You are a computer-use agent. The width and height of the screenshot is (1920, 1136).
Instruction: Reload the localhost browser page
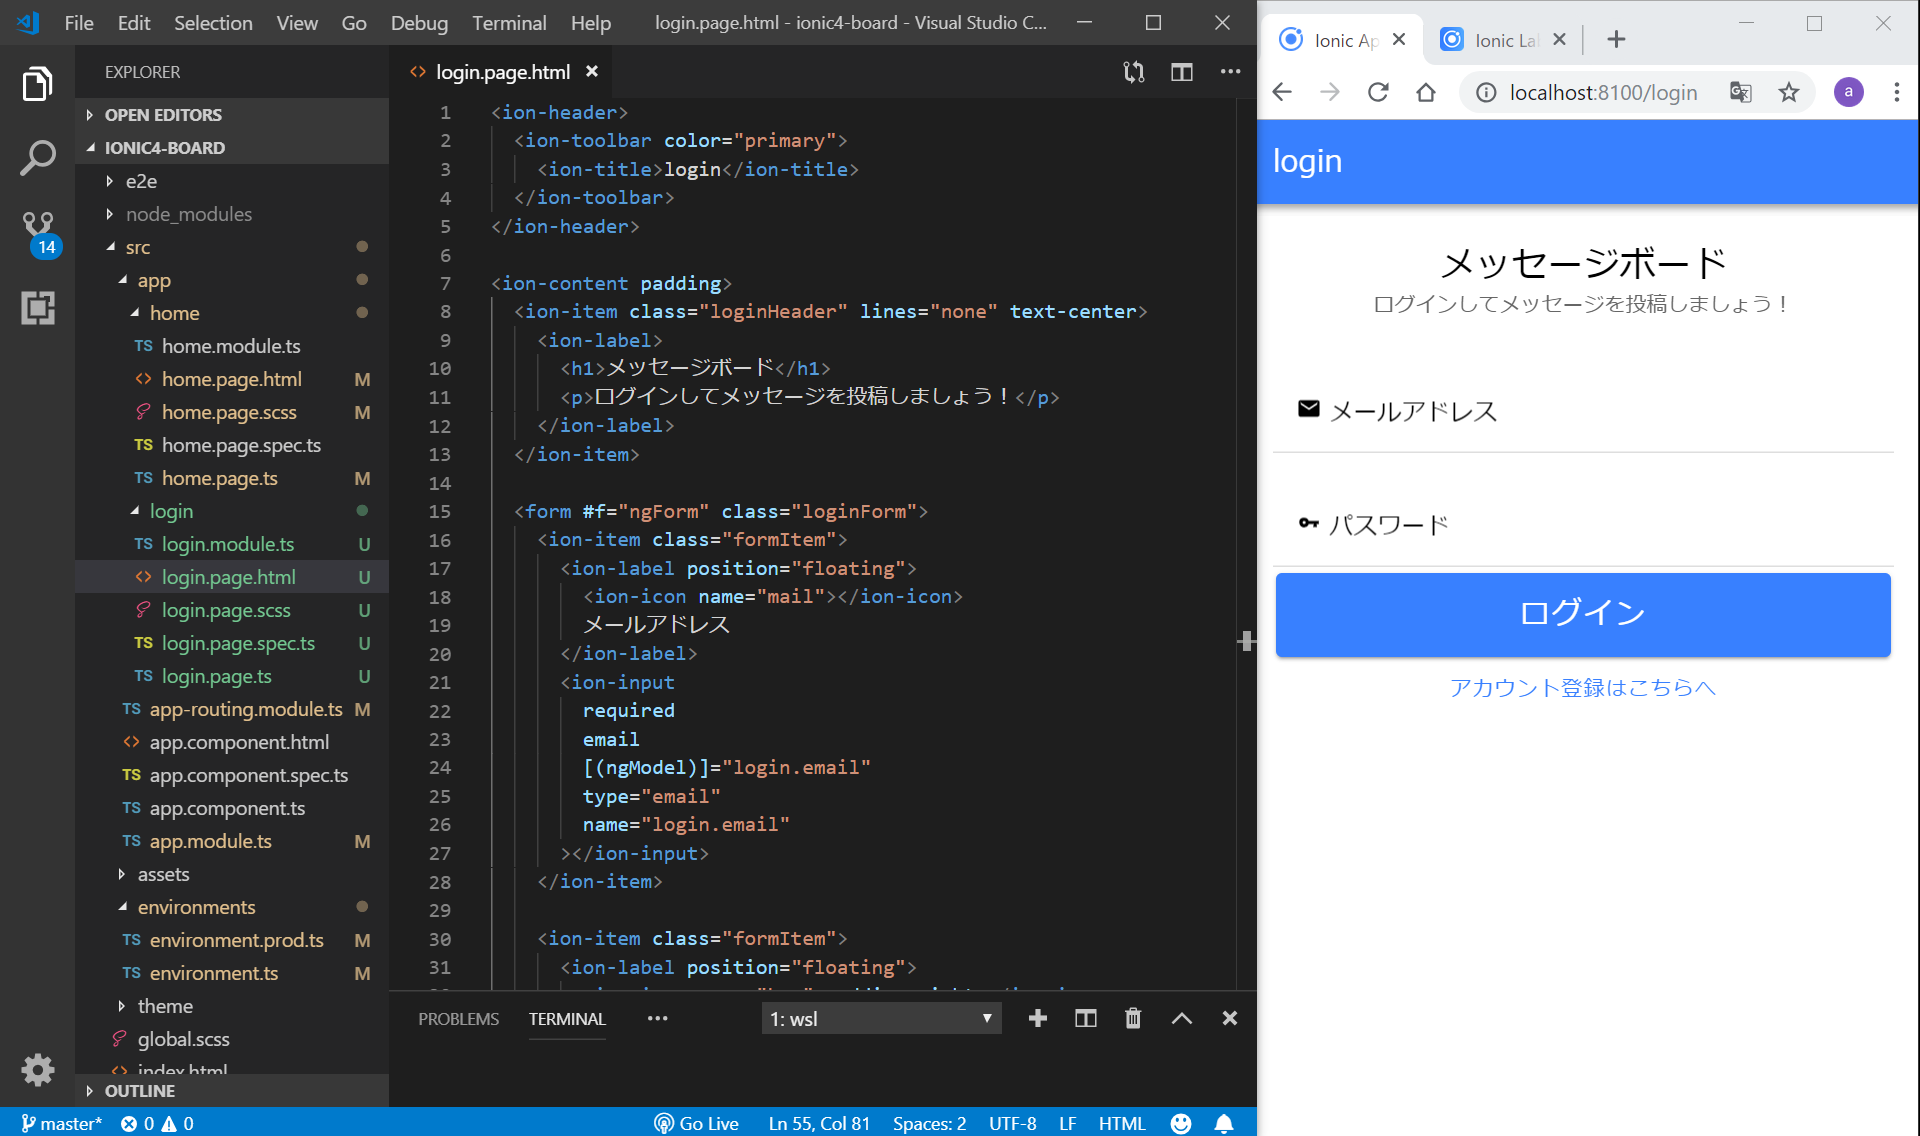pyautogui.click(x=1378, y=93)
